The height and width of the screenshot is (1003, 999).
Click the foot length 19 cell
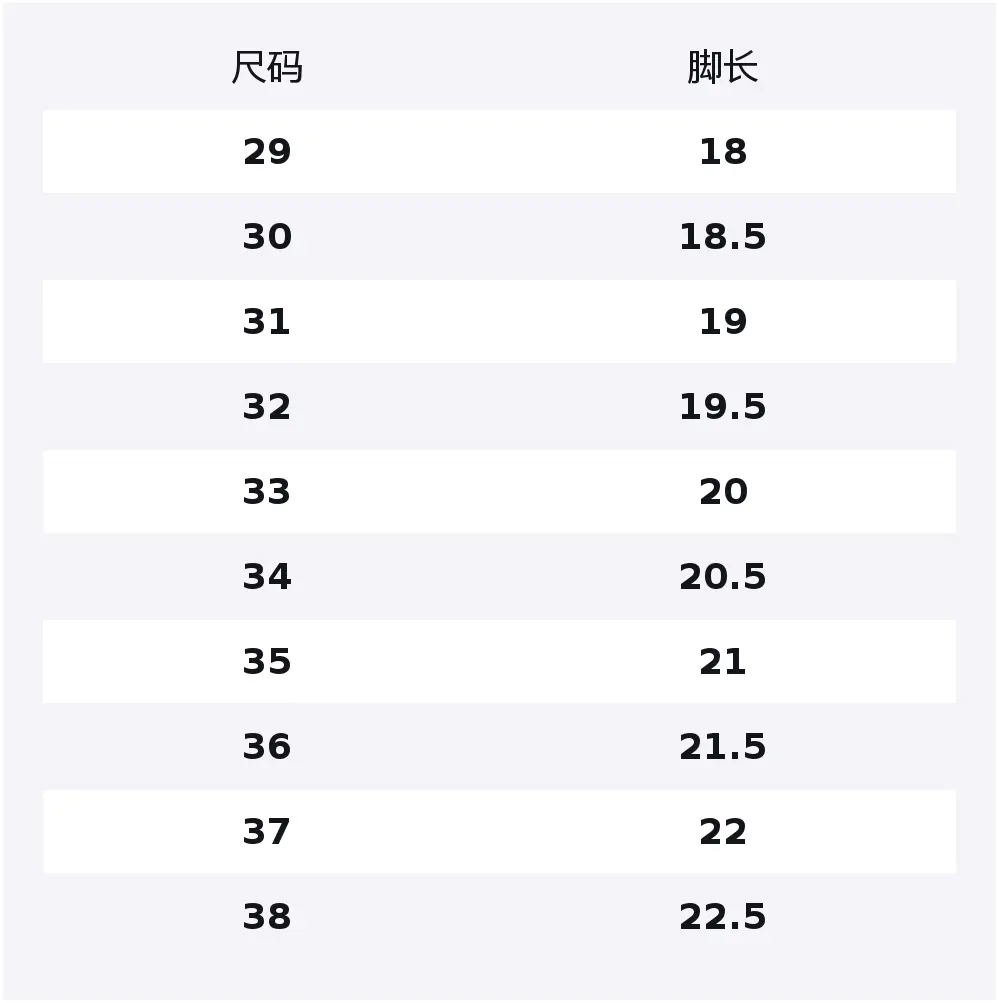[722, 322]
